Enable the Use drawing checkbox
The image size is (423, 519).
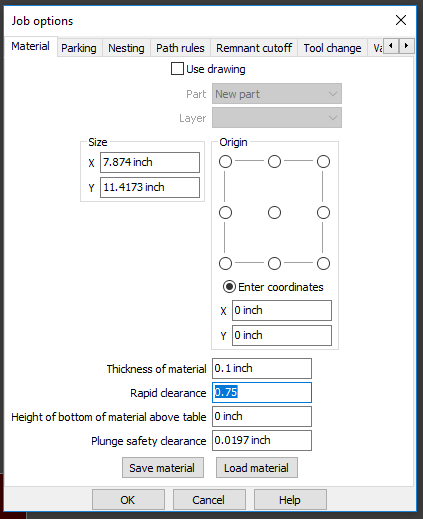[x=177, y=69]
